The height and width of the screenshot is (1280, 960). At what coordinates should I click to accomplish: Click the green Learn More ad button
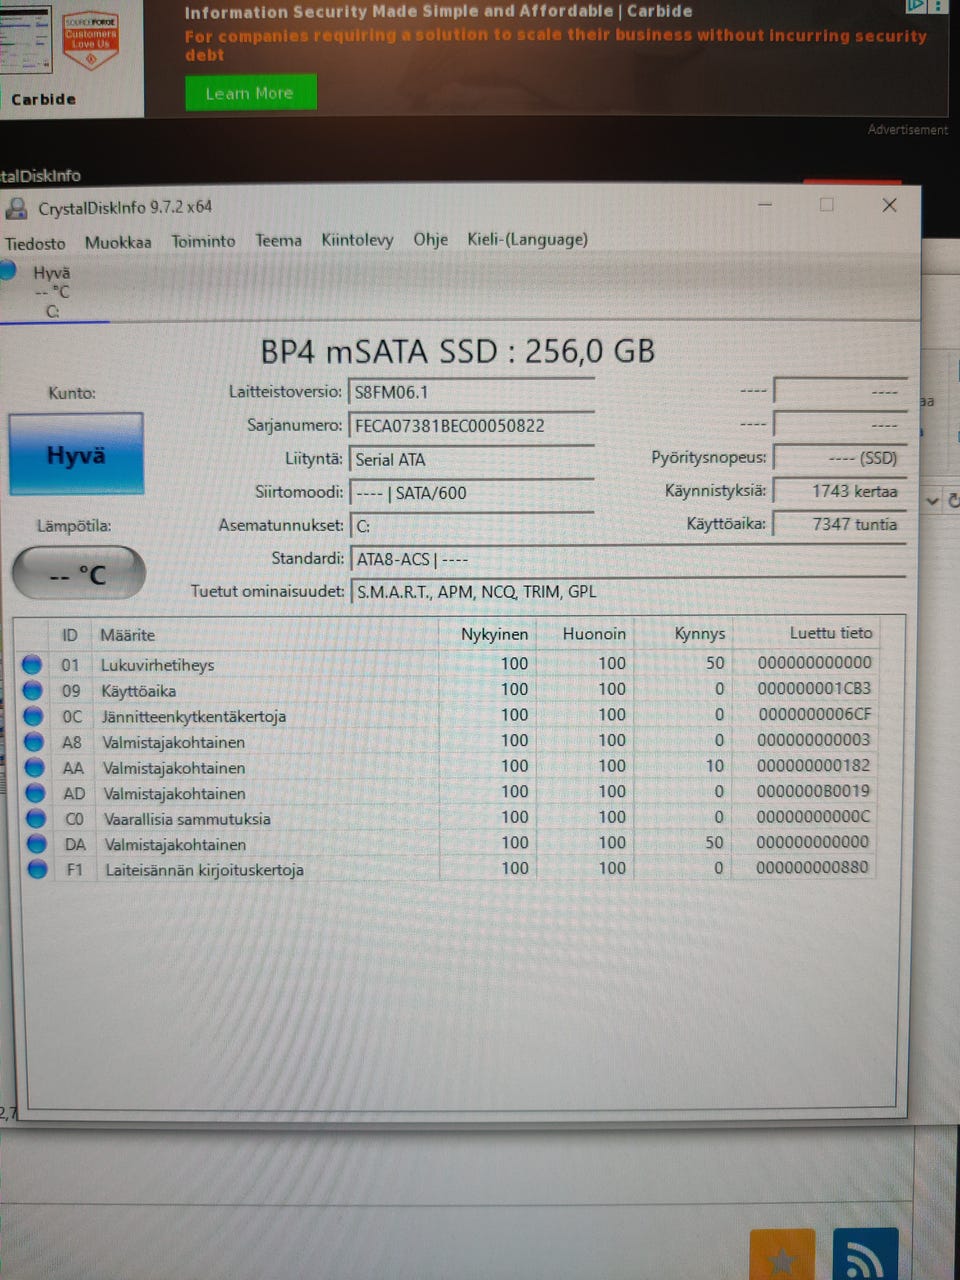[x=250, y=93]
